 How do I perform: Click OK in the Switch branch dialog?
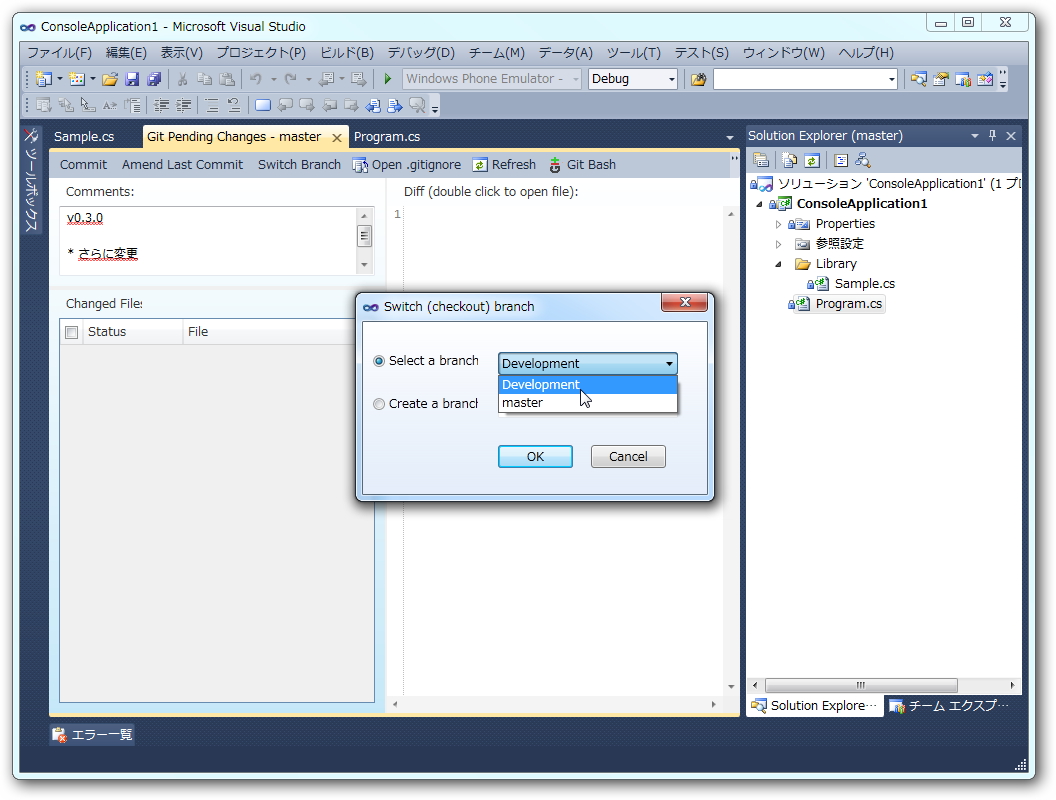pos(535,457)
